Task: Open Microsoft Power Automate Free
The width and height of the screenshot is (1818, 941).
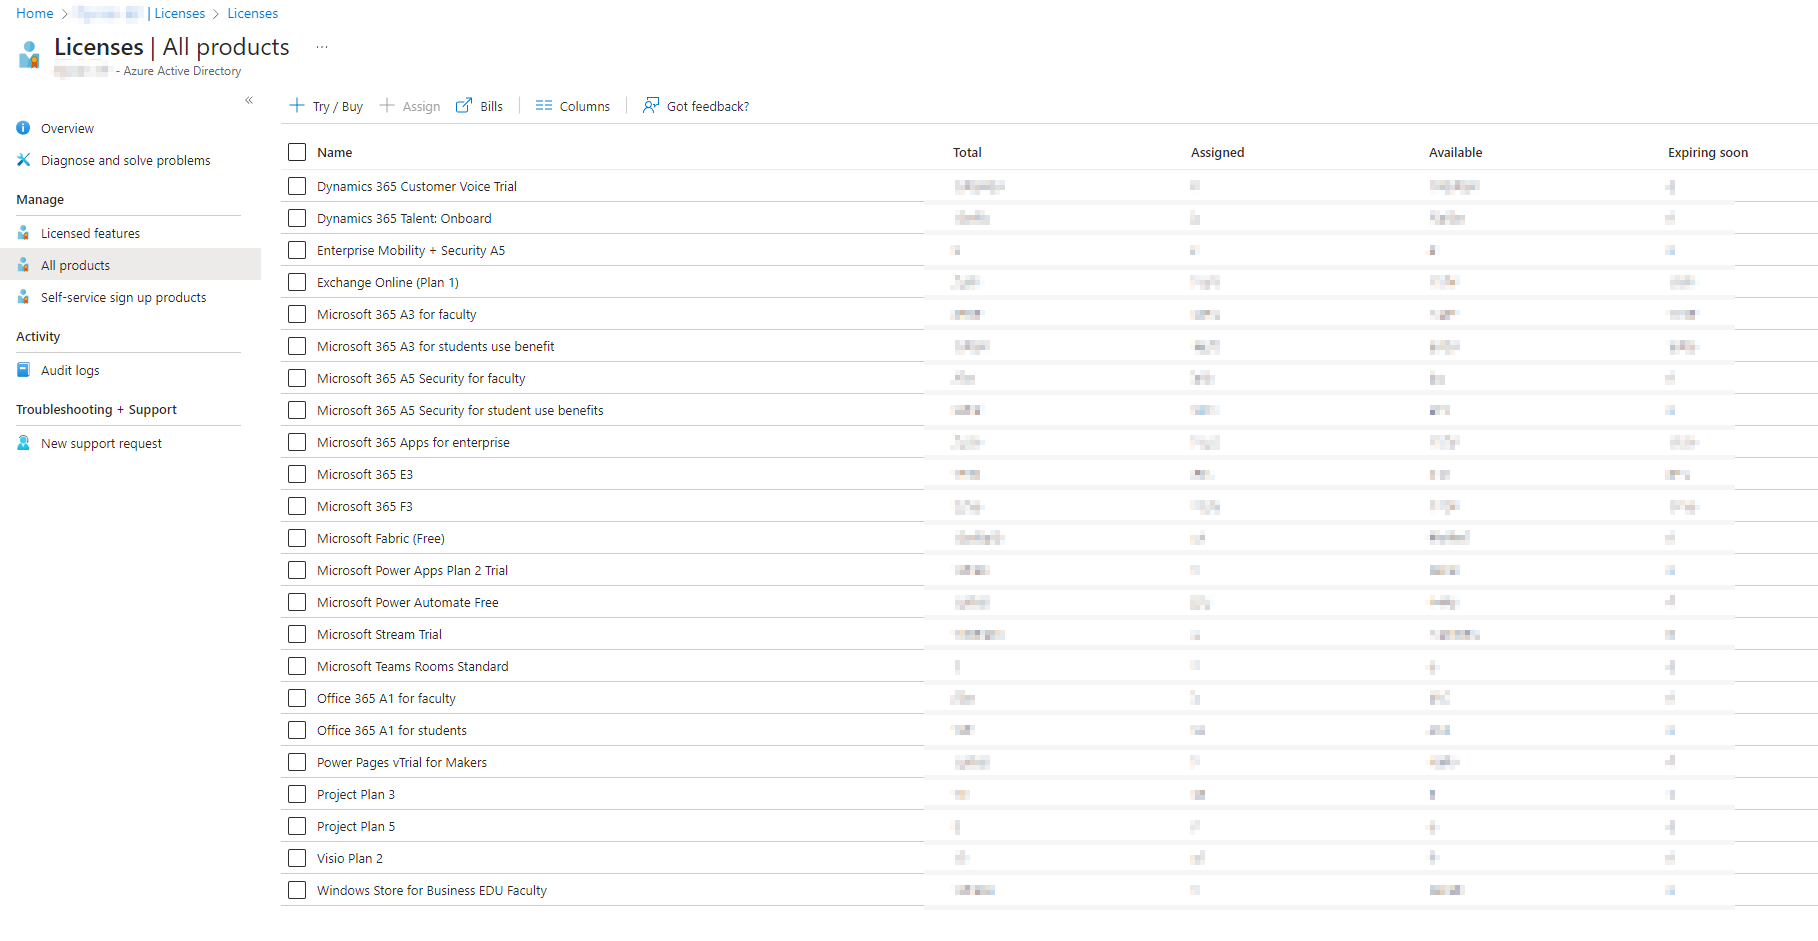Action: pyautogui.click(x=408, y=602)
